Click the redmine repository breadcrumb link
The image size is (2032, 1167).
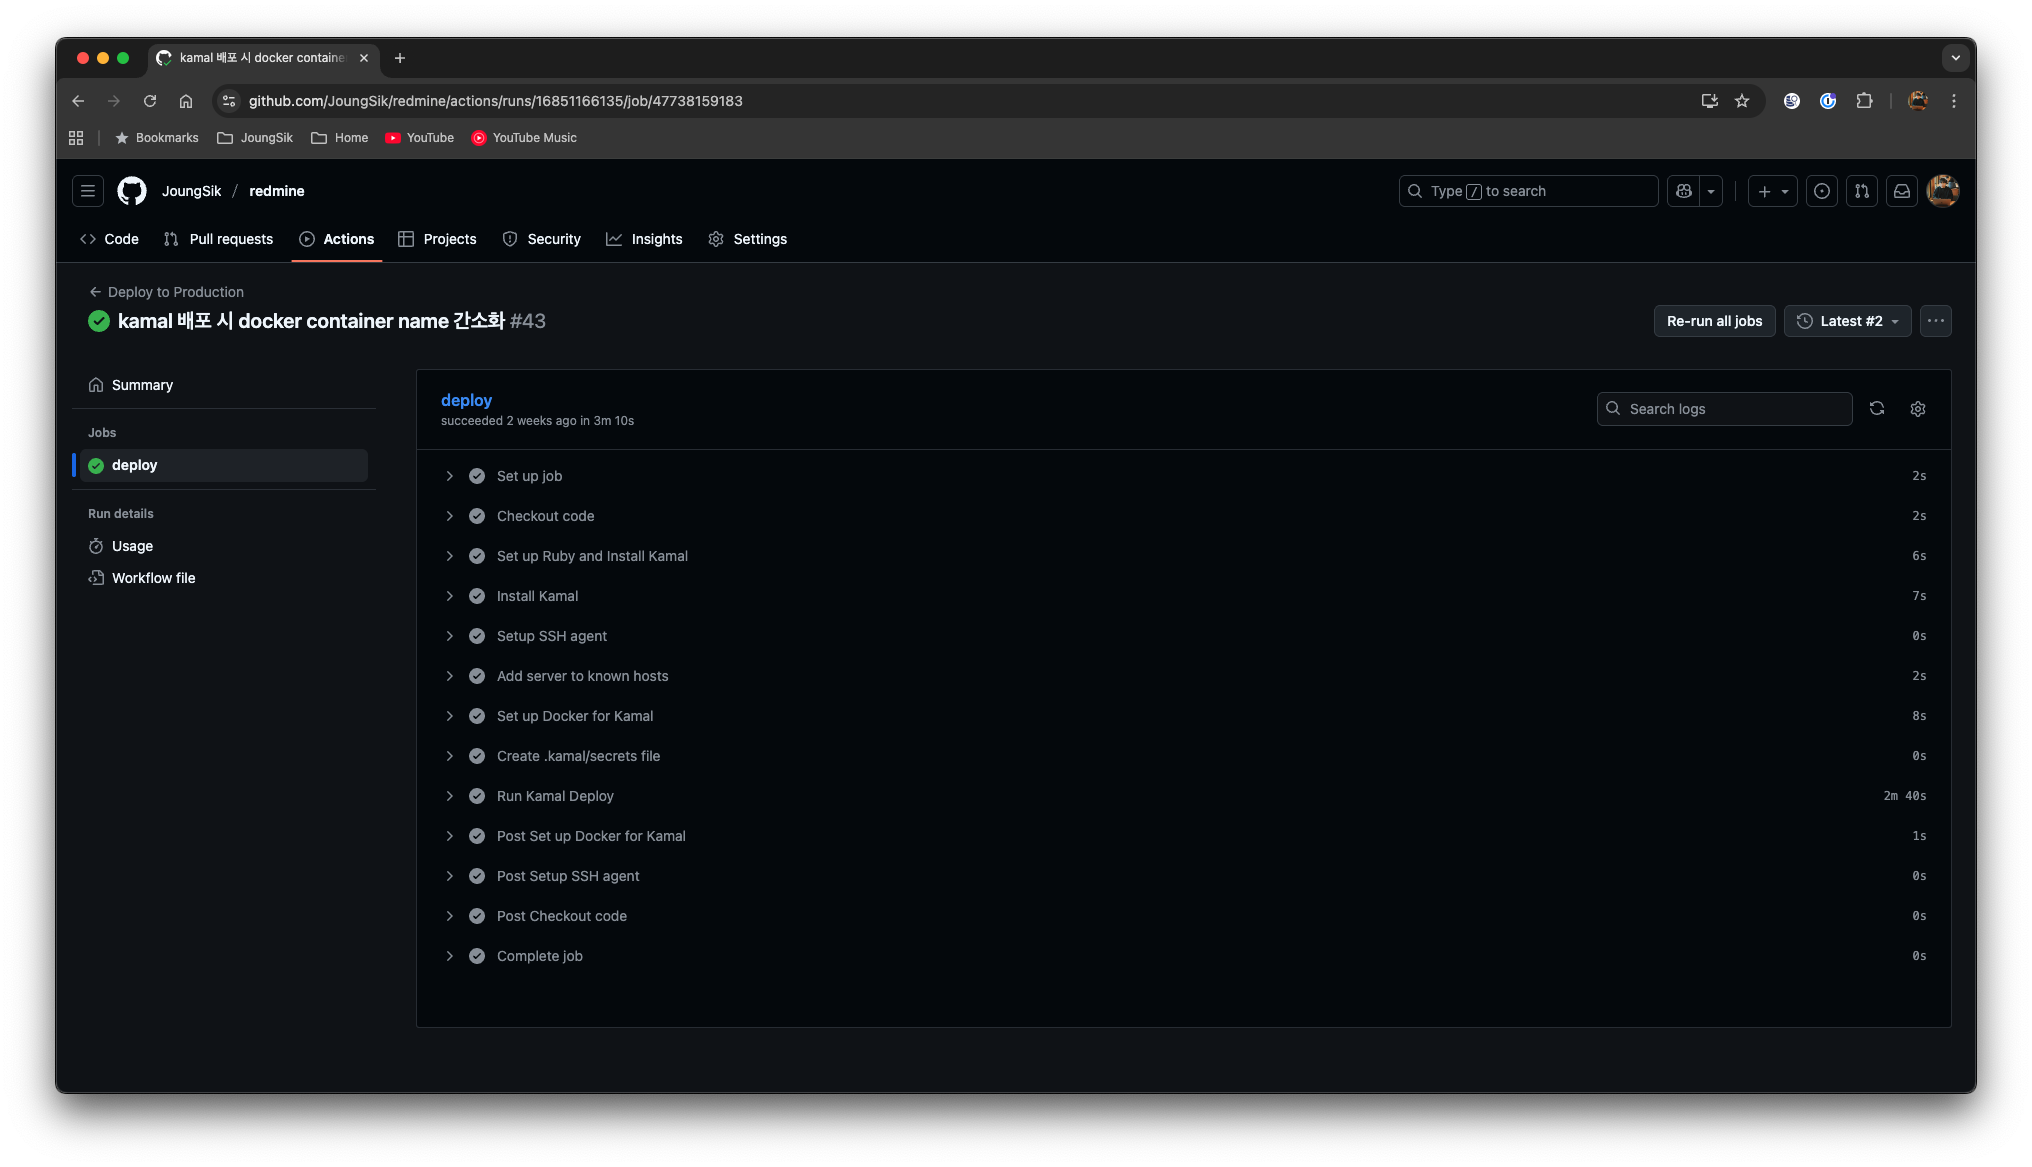point(277,191)
